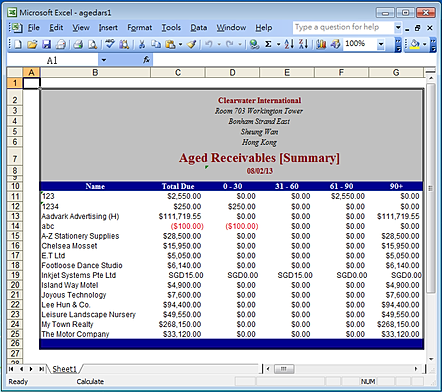Show Standard toolbar options expander

point(398,45)
